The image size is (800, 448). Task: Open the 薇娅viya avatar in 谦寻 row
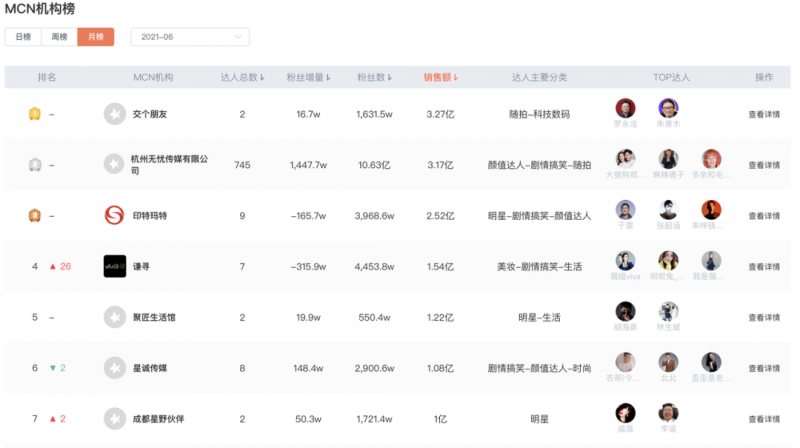pyautogui.click(x=625, y=261)
